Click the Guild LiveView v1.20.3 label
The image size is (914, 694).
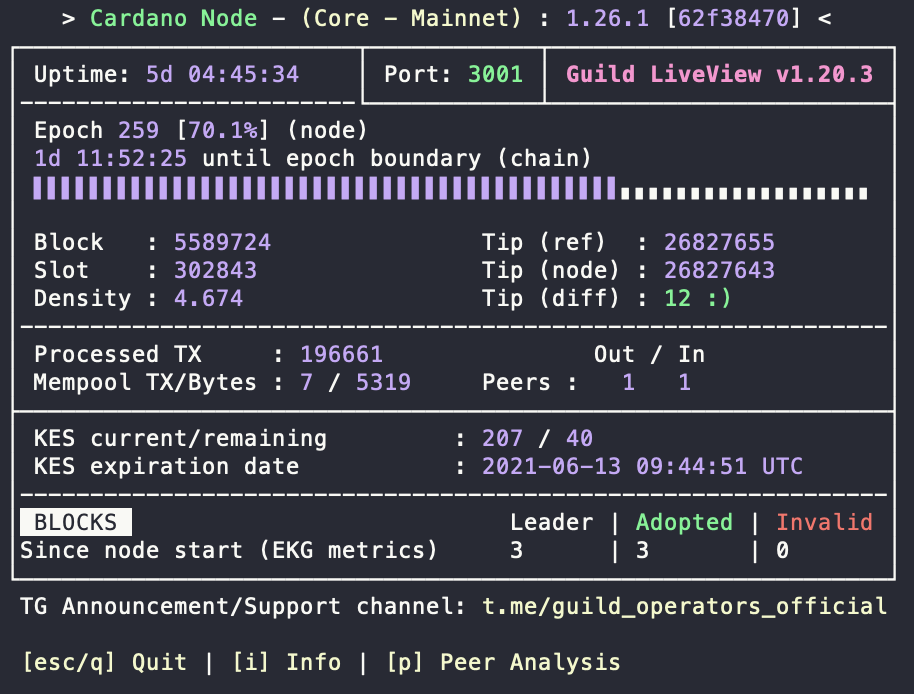pyautogui.click(x=719, y=75)
